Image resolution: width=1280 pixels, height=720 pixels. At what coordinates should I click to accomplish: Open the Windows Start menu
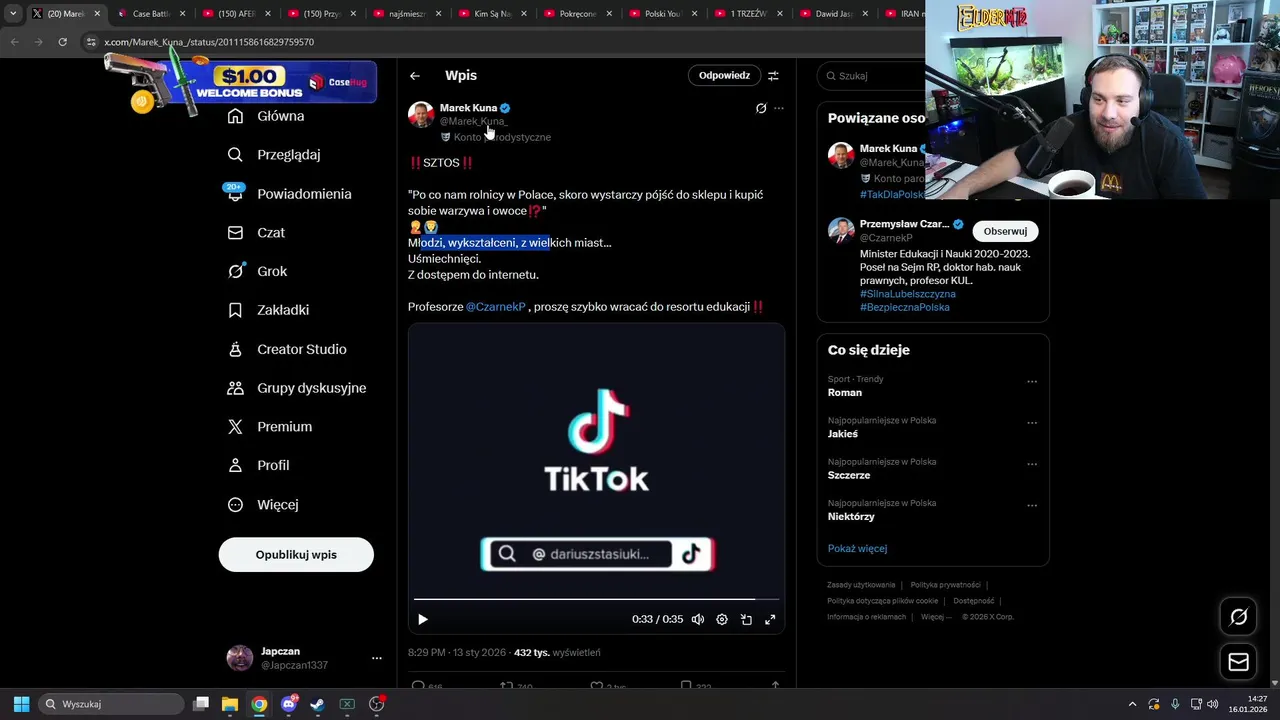[x=21, y=704]
